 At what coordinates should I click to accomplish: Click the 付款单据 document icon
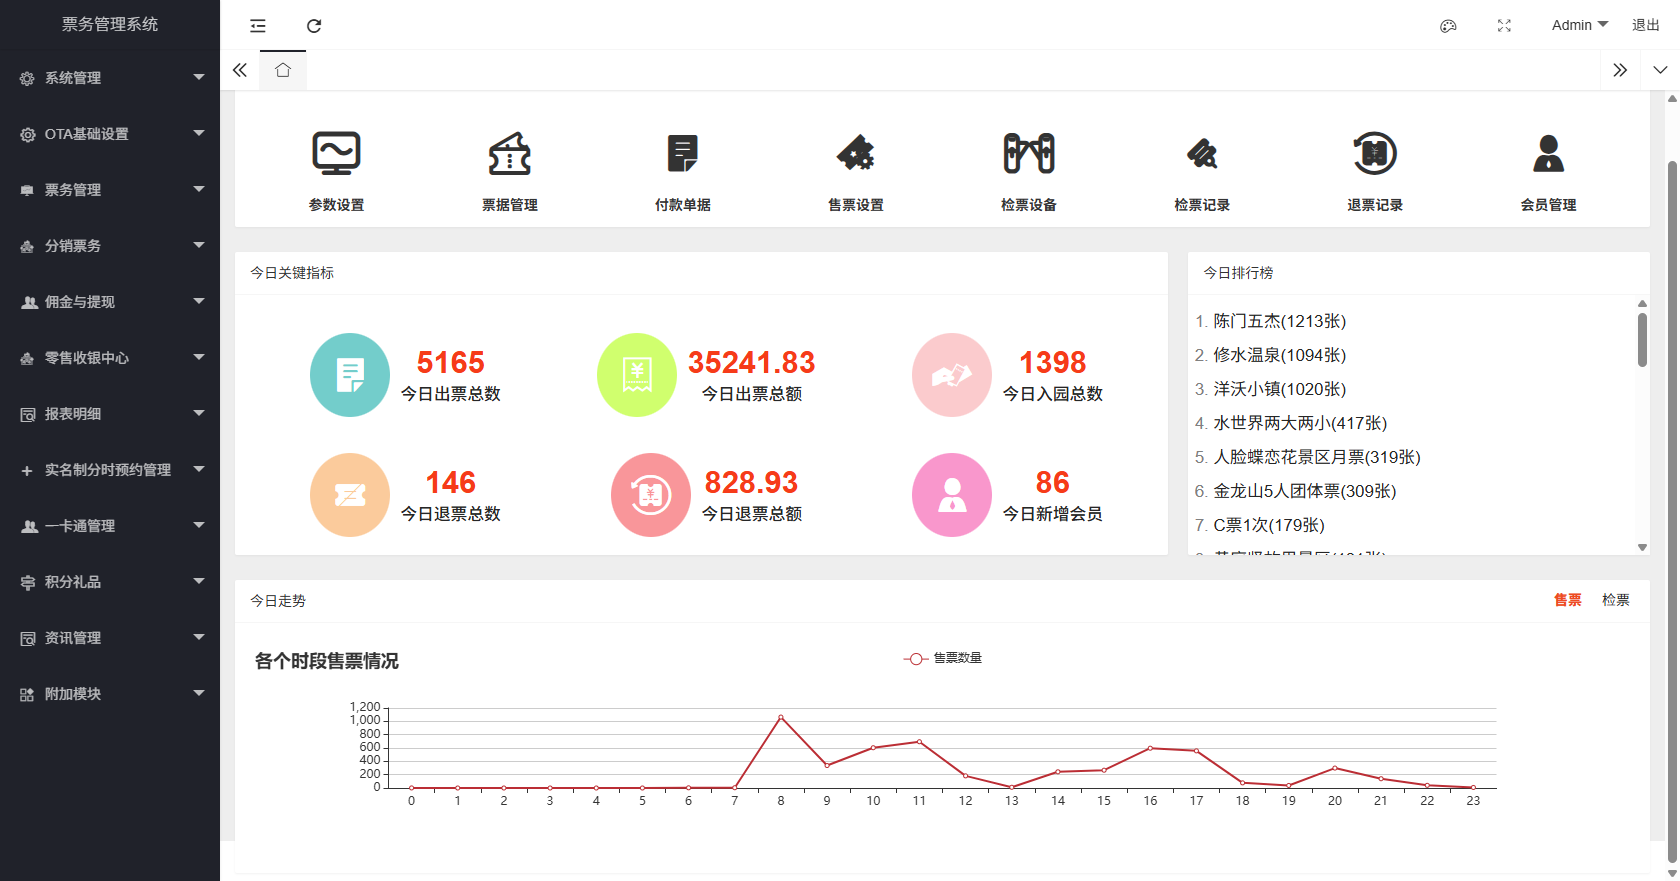pos(682,154)
